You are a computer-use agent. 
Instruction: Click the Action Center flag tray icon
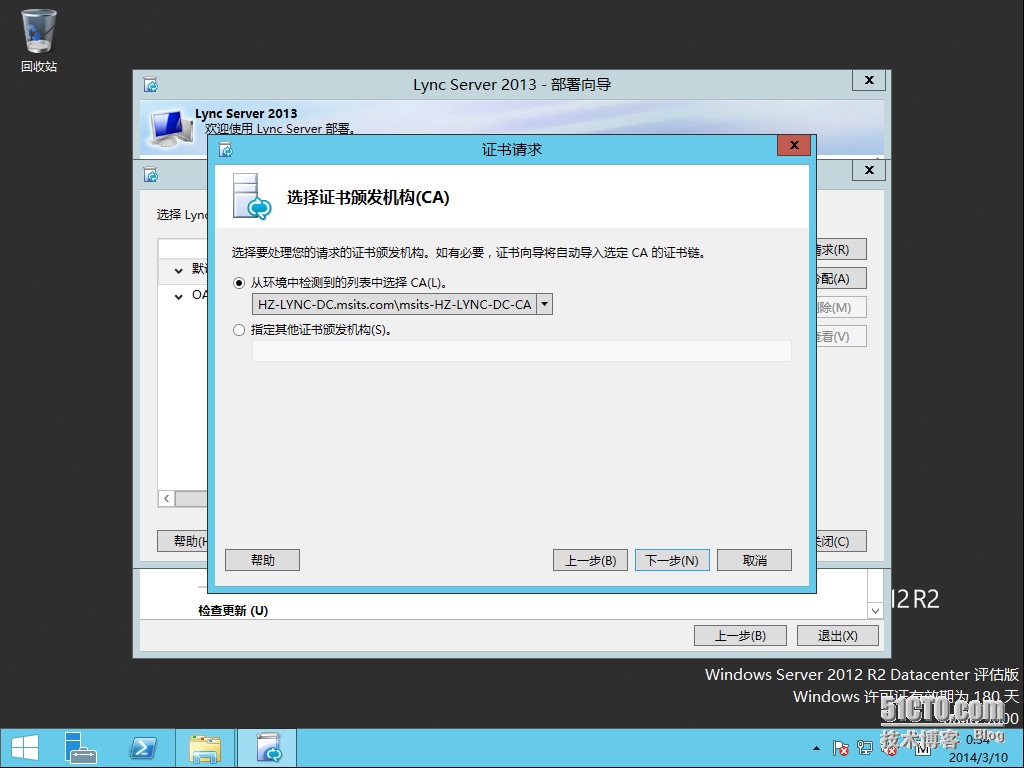pyautogui.click(x=840, y=748)
